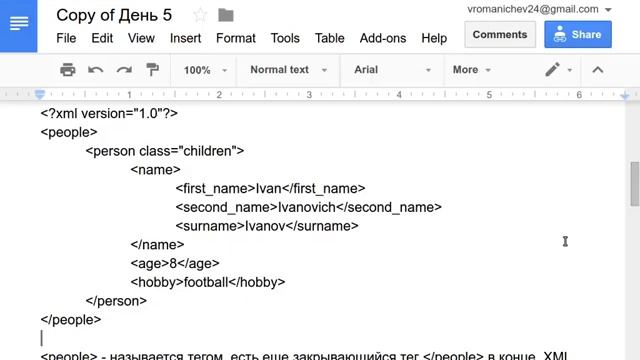Viewport: 640px width, 360px height.
Task: Click the left indent marker on ruler
Action: [40, 95]
